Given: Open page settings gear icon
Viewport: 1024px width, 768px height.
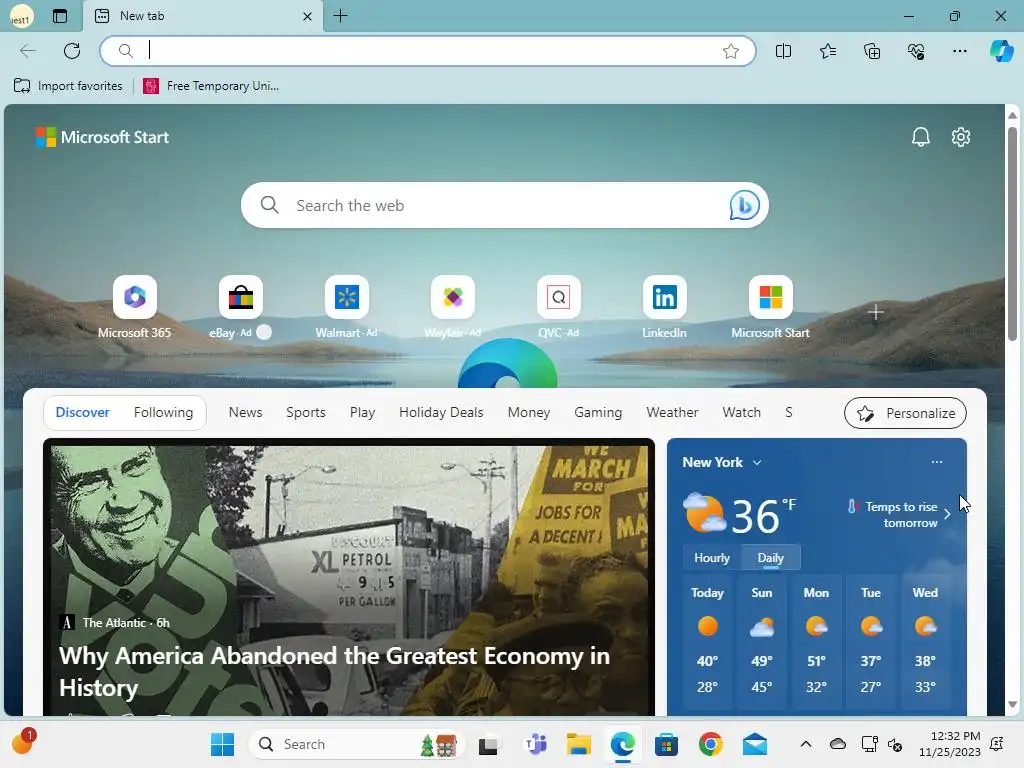Looking at the screenshot, I should (x=961, y=137).
